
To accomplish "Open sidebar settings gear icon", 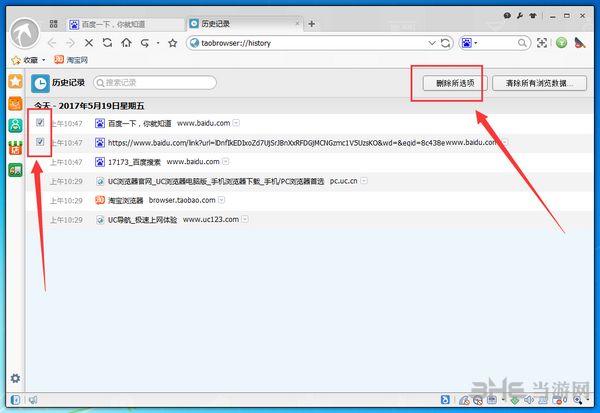I will pyautogui.click(x=15, y=378).
